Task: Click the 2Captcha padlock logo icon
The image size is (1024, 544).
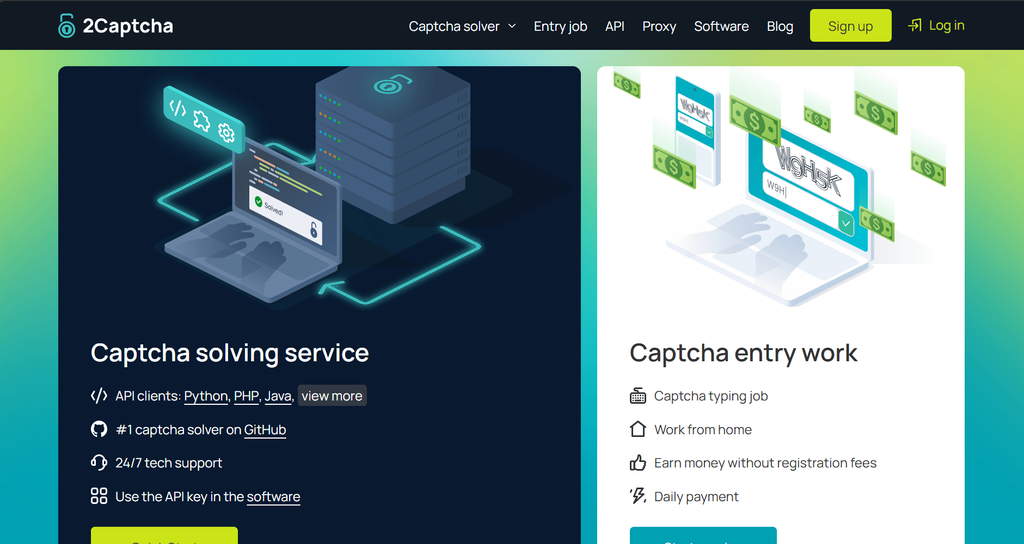Action: (67, 26)
